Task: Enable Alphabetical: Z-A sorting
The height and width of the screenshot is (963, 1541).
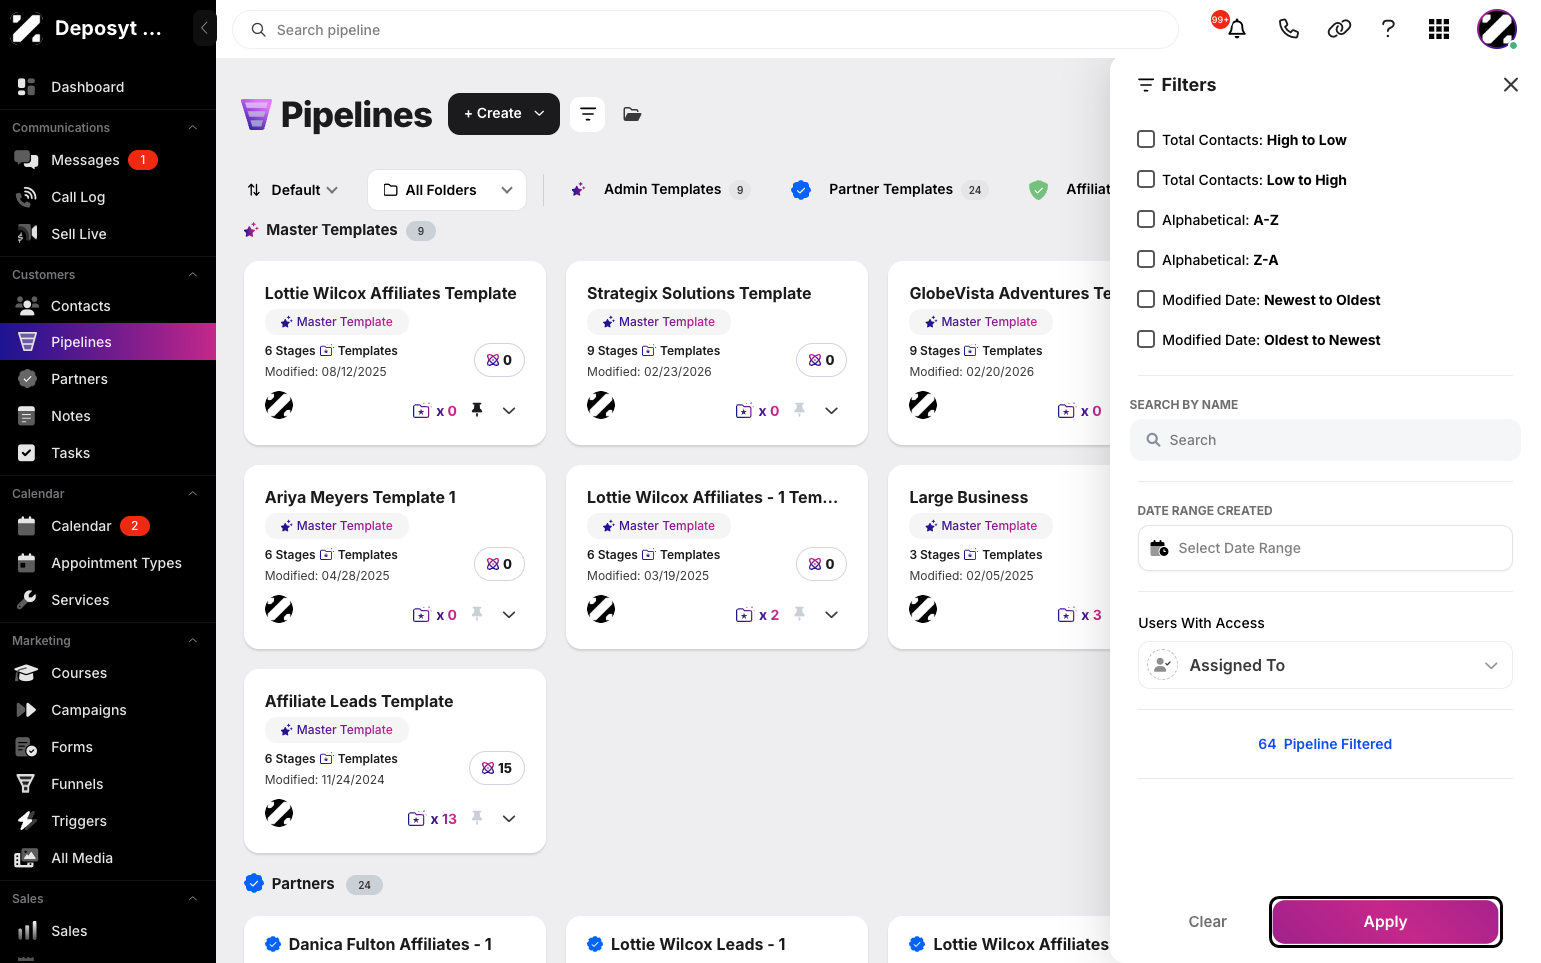Action: pyautogui.click(x=1146, y=259)
